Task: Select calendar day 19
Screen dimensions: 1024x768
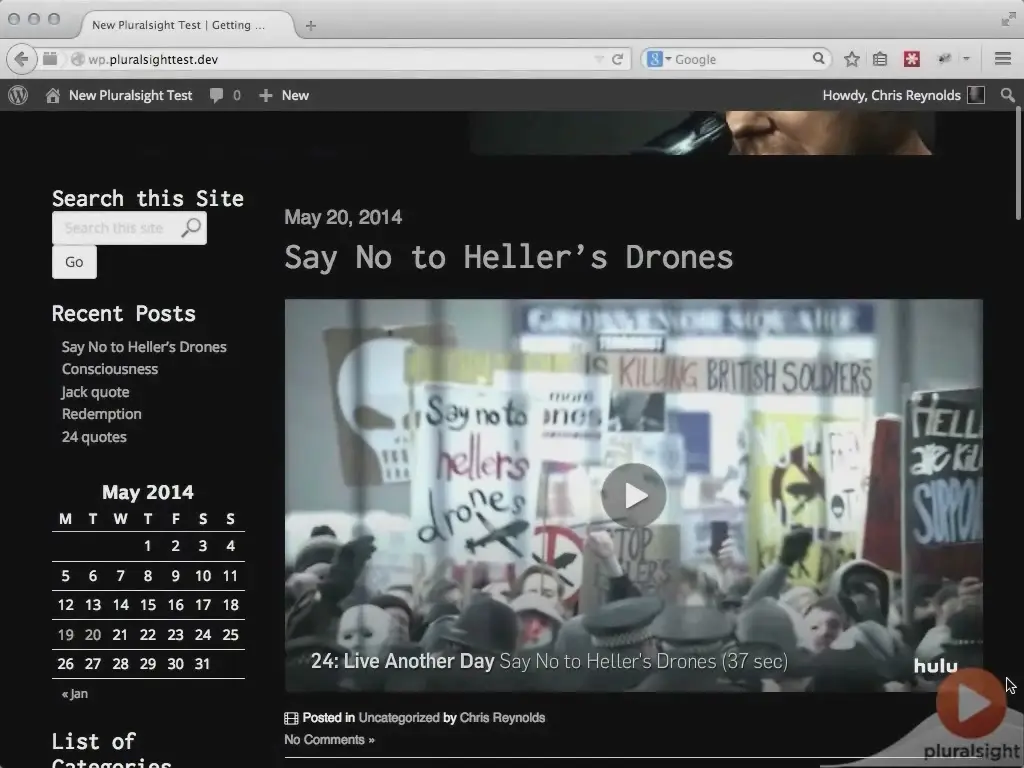Action: 65,635
